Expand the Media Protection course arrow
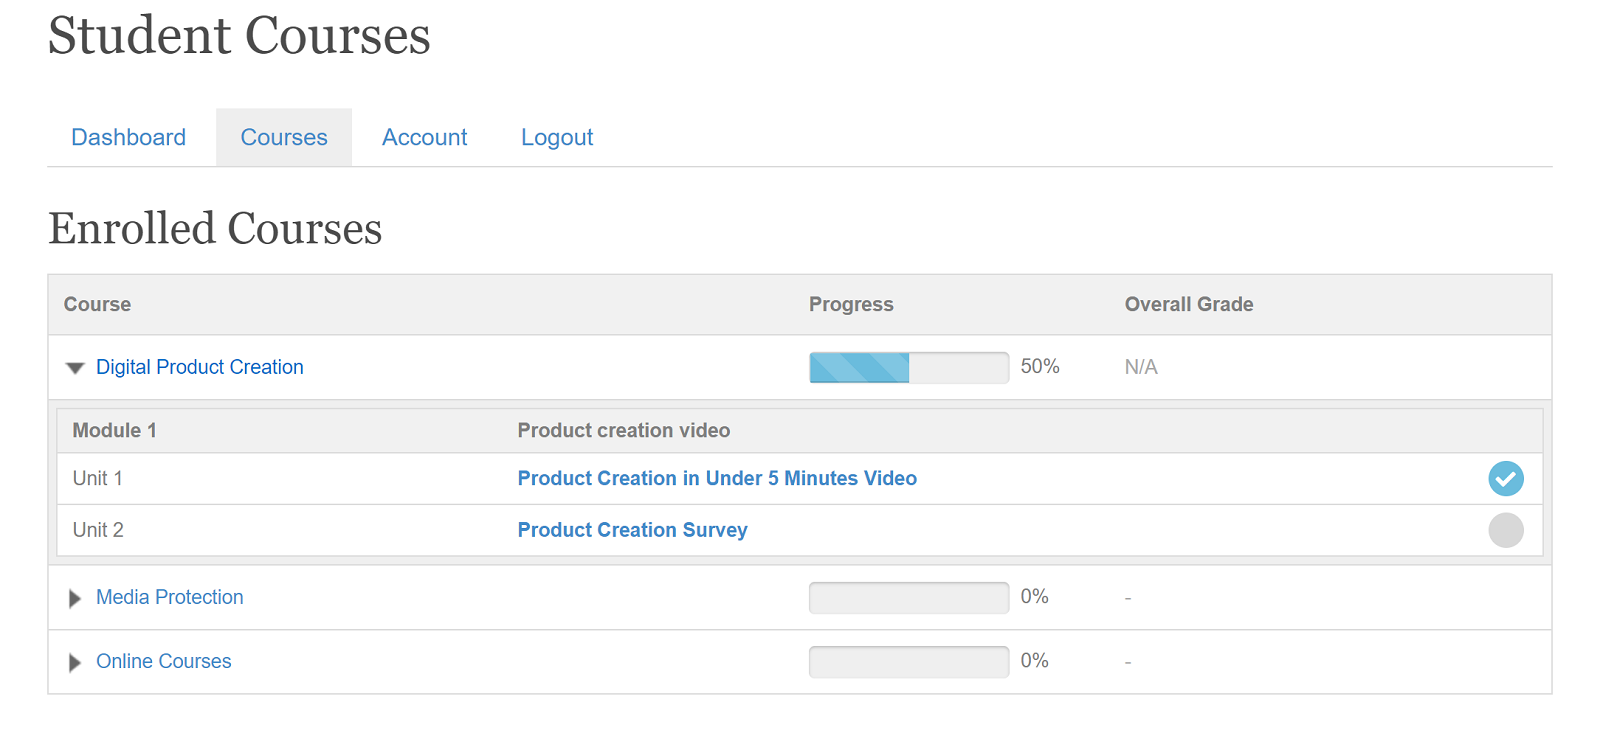Viewport: 1600px width, 747px height. pyautogui.click(x=75, y=598)
